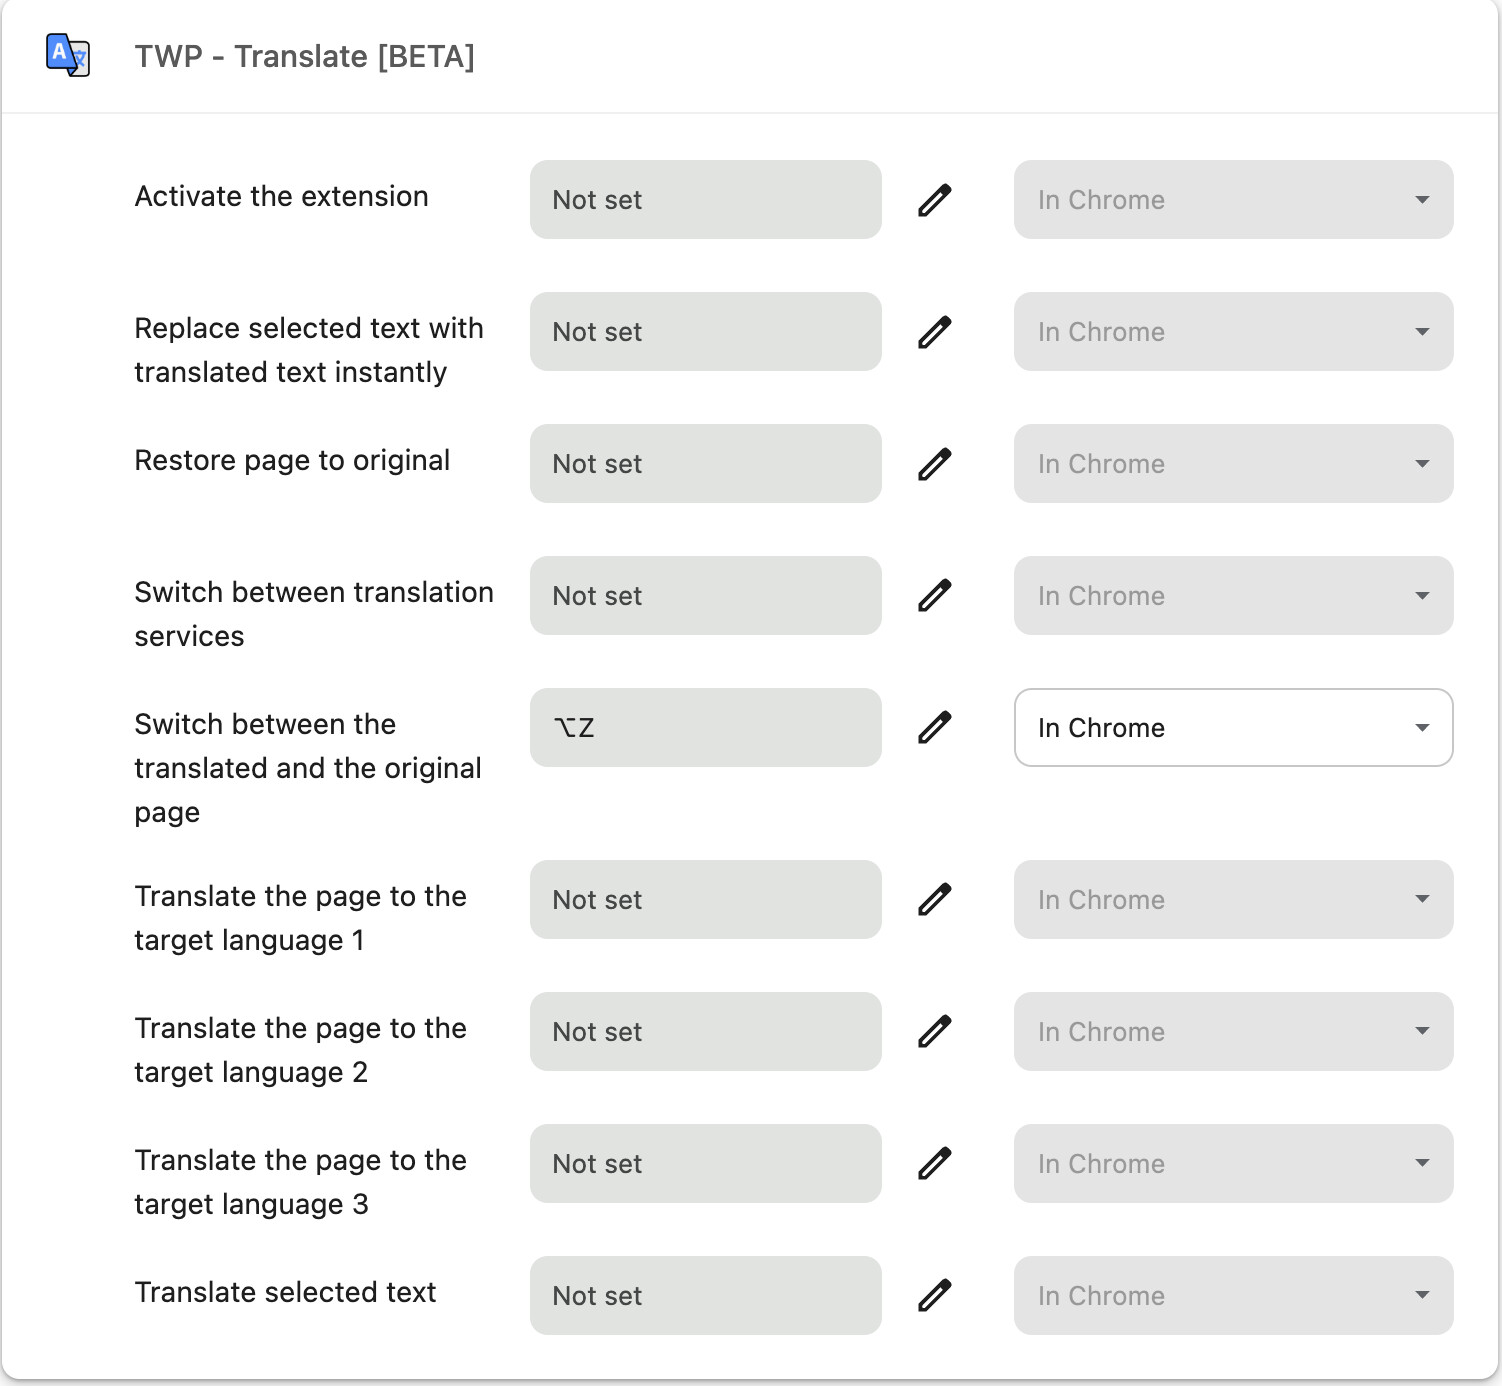Click shortcut field for target language 1

tap(705, 900)
